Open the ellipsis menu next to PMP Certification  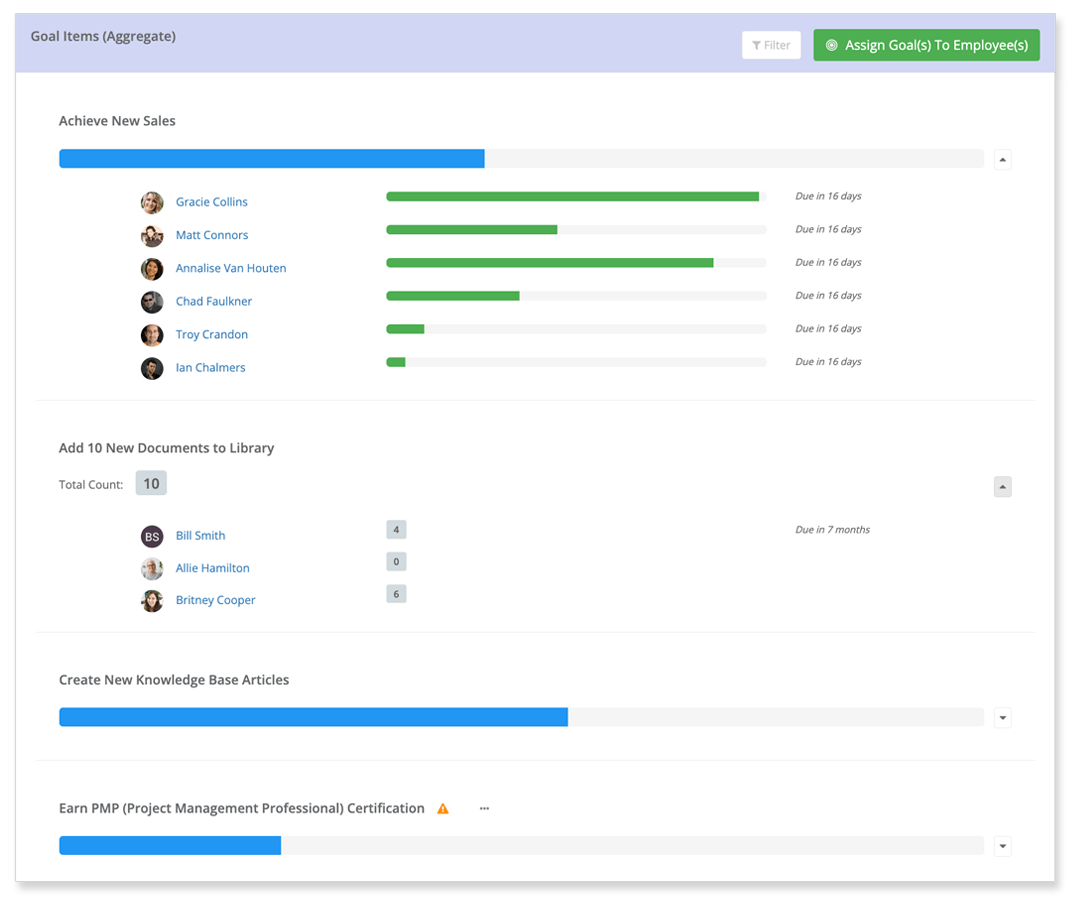[484, 809]
